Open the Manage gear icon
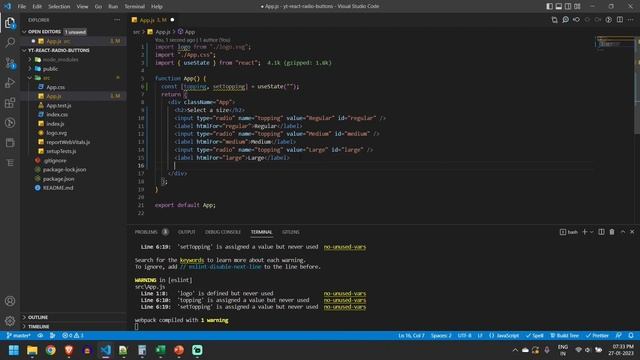Viewport: 640px width, 360px height. click(10, 321)
